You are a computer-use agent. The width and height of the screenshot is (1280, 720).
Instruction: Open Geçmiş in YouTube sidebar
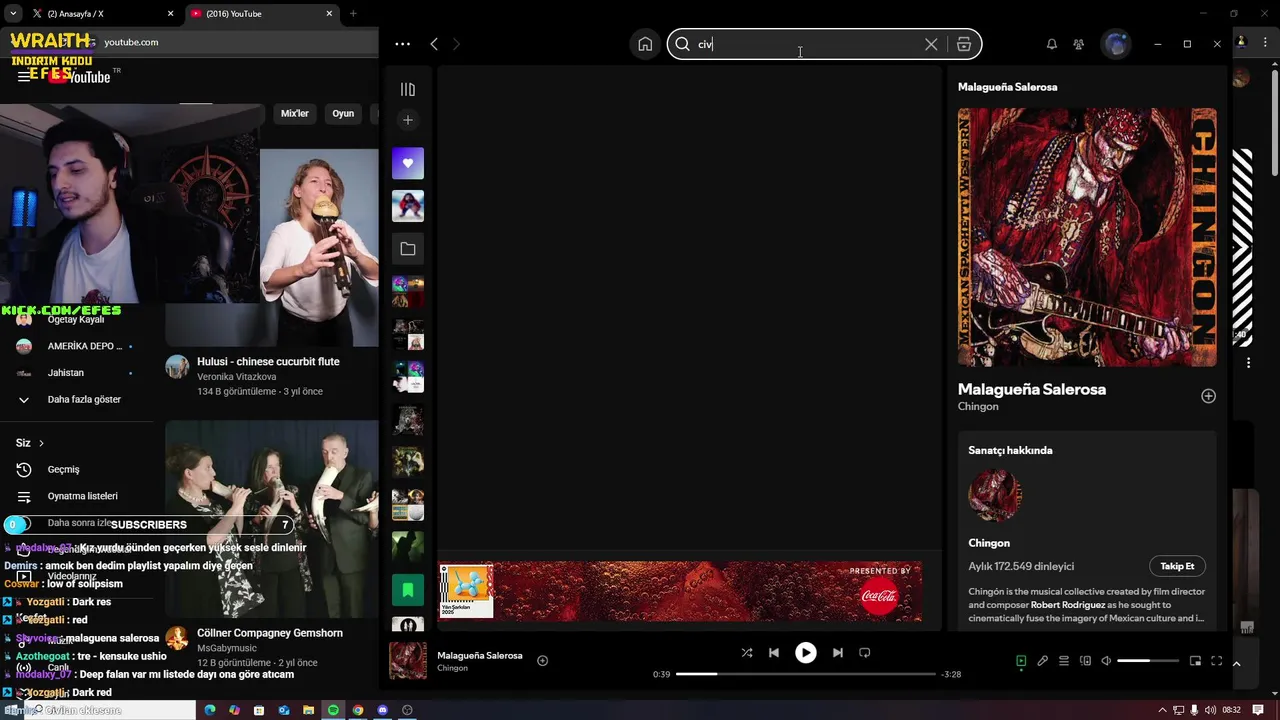[63, 469]
